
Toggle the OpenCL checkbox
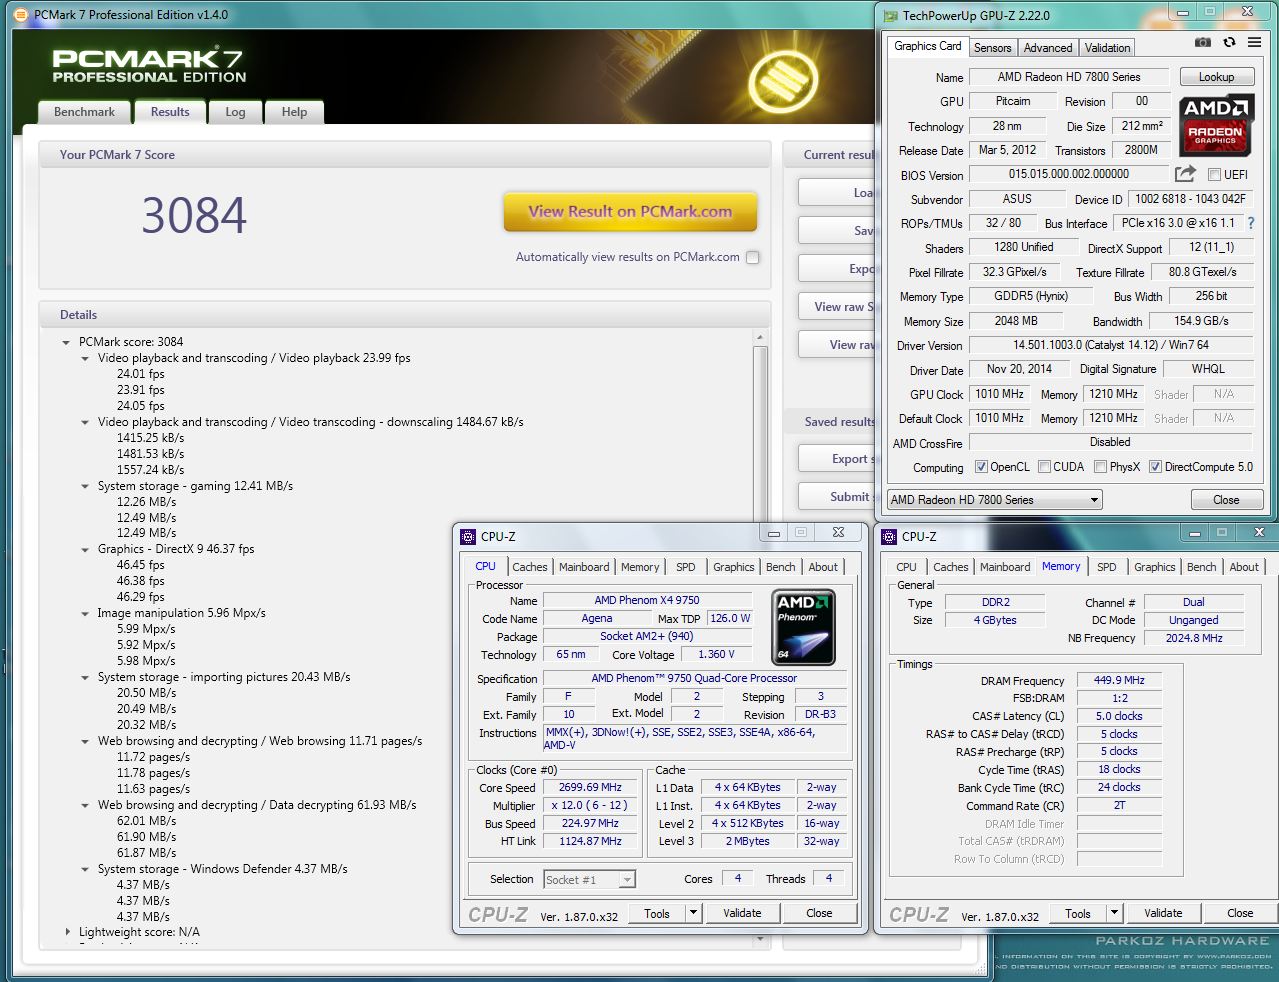point(981,467)
